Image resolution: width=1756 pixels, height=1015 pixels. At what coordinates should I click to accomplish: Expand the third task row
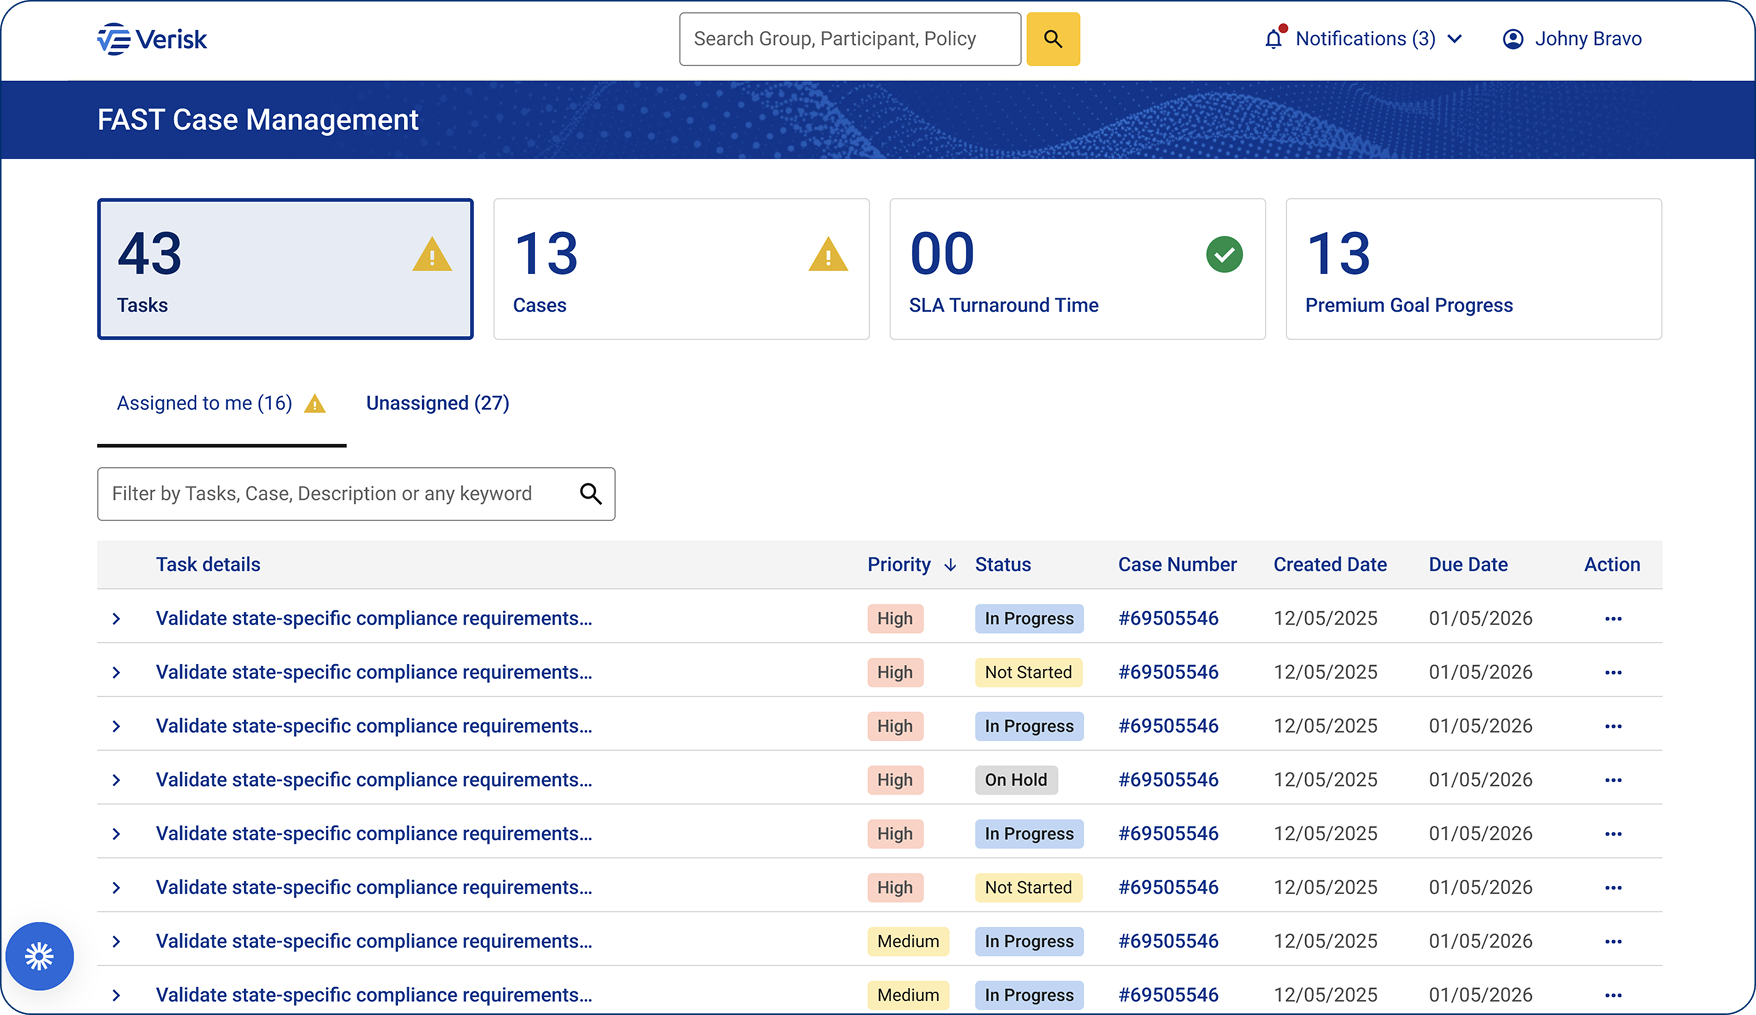[x=116, y=727]
